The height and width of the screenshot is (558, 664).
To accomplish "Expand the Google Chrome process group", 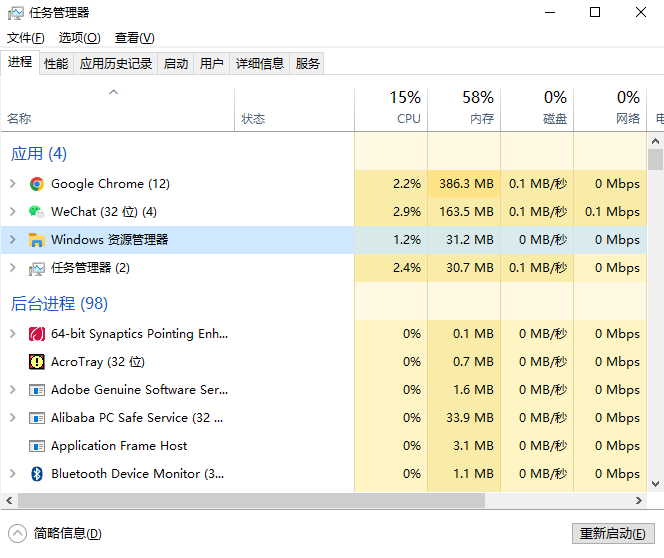I will 12,184.
